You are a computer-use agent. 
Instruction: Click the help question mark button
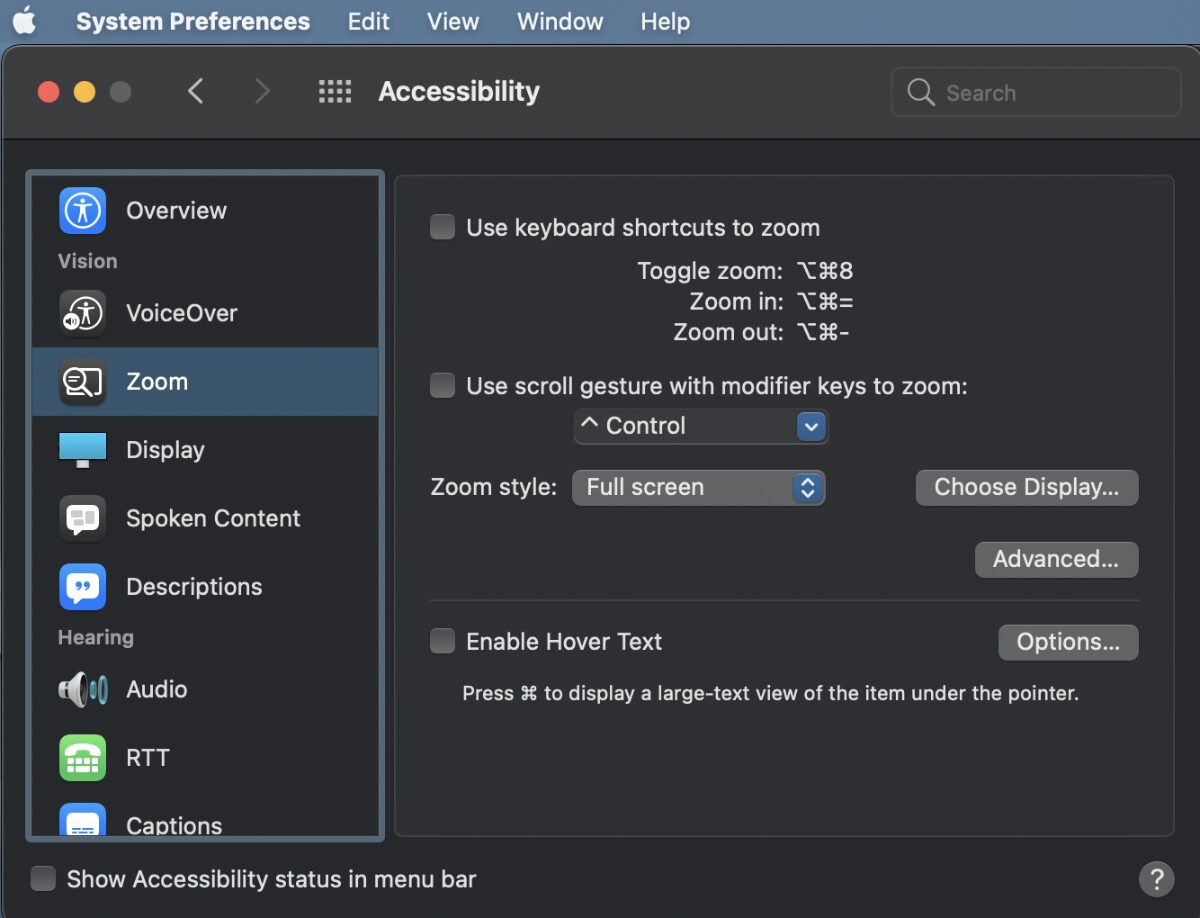1156,879
